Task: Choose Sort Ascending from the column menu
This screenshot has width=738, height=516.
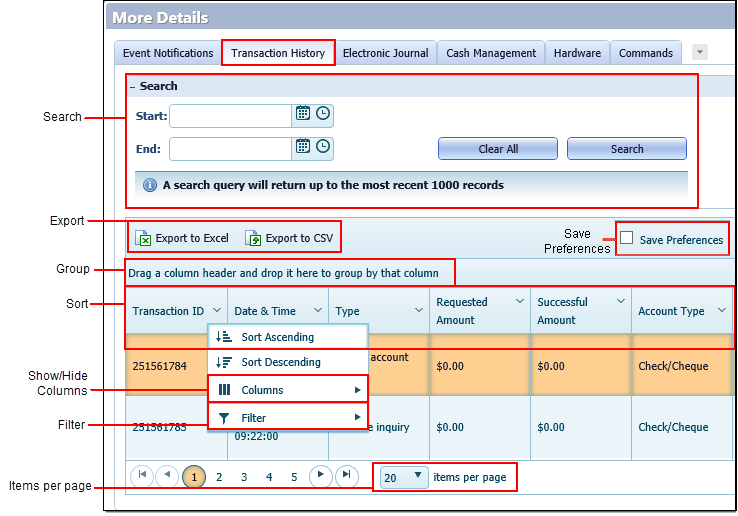Action: pyautogui.click(x=288, y=337)
